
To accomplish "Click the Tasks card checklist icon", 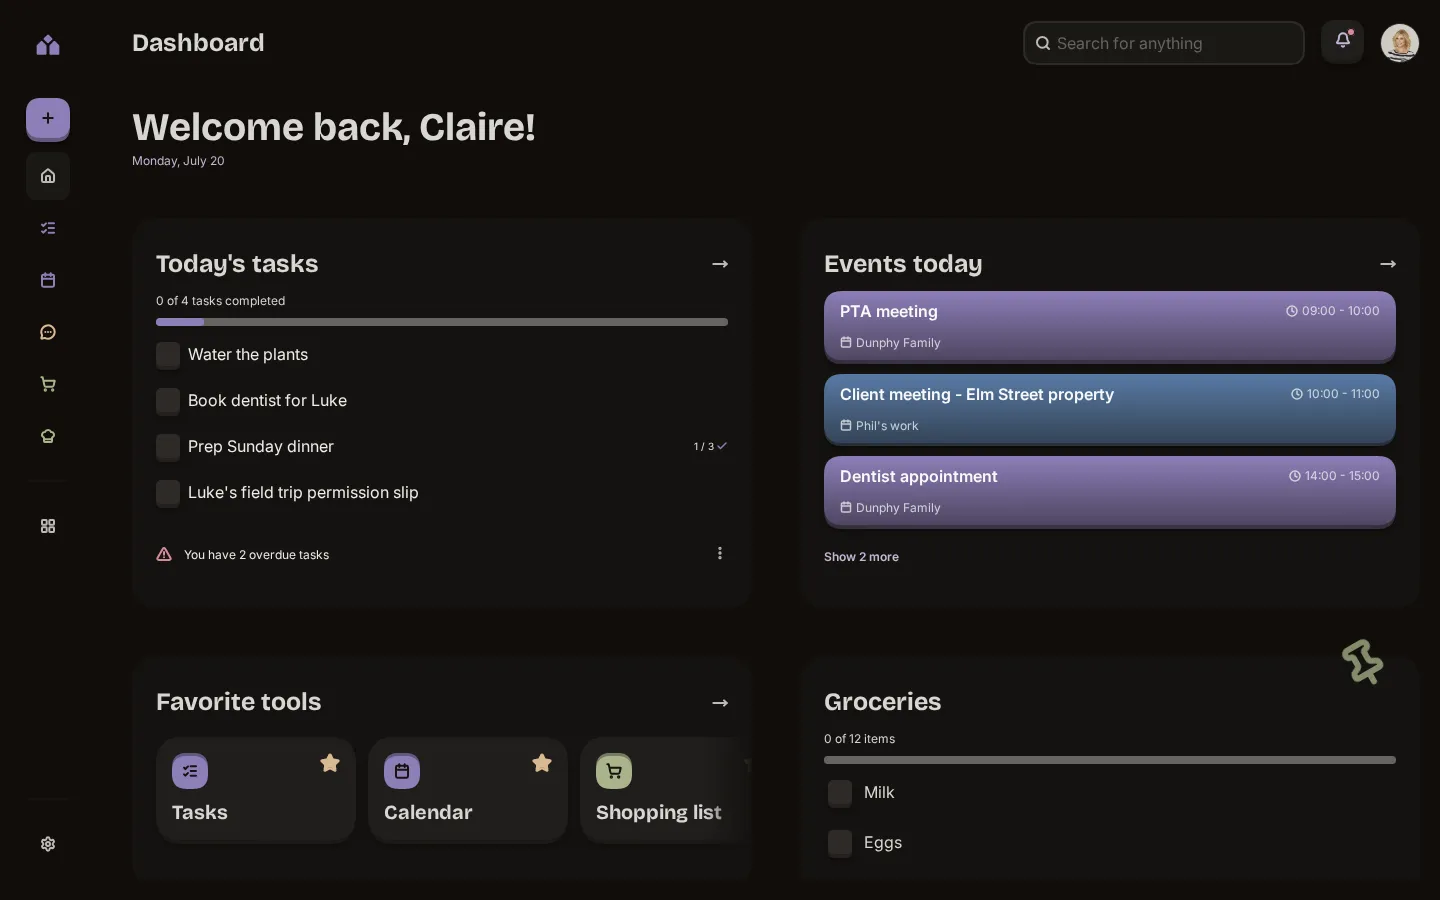I will pyautogui.click(x=190, y=771).
